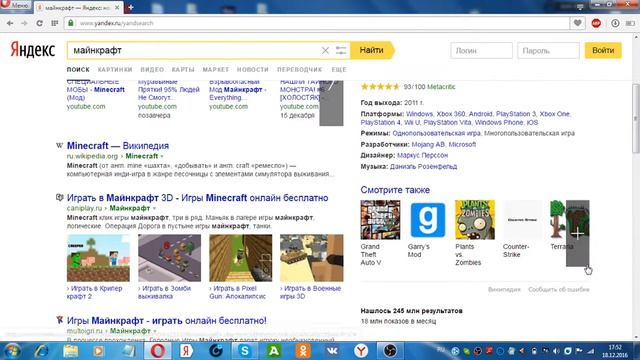This screenshot has height=360, width=640.
Task: Open the Играть в Крипер крафт 2 thumbnail
Action: pyautogui.click(x=98, y=258)
